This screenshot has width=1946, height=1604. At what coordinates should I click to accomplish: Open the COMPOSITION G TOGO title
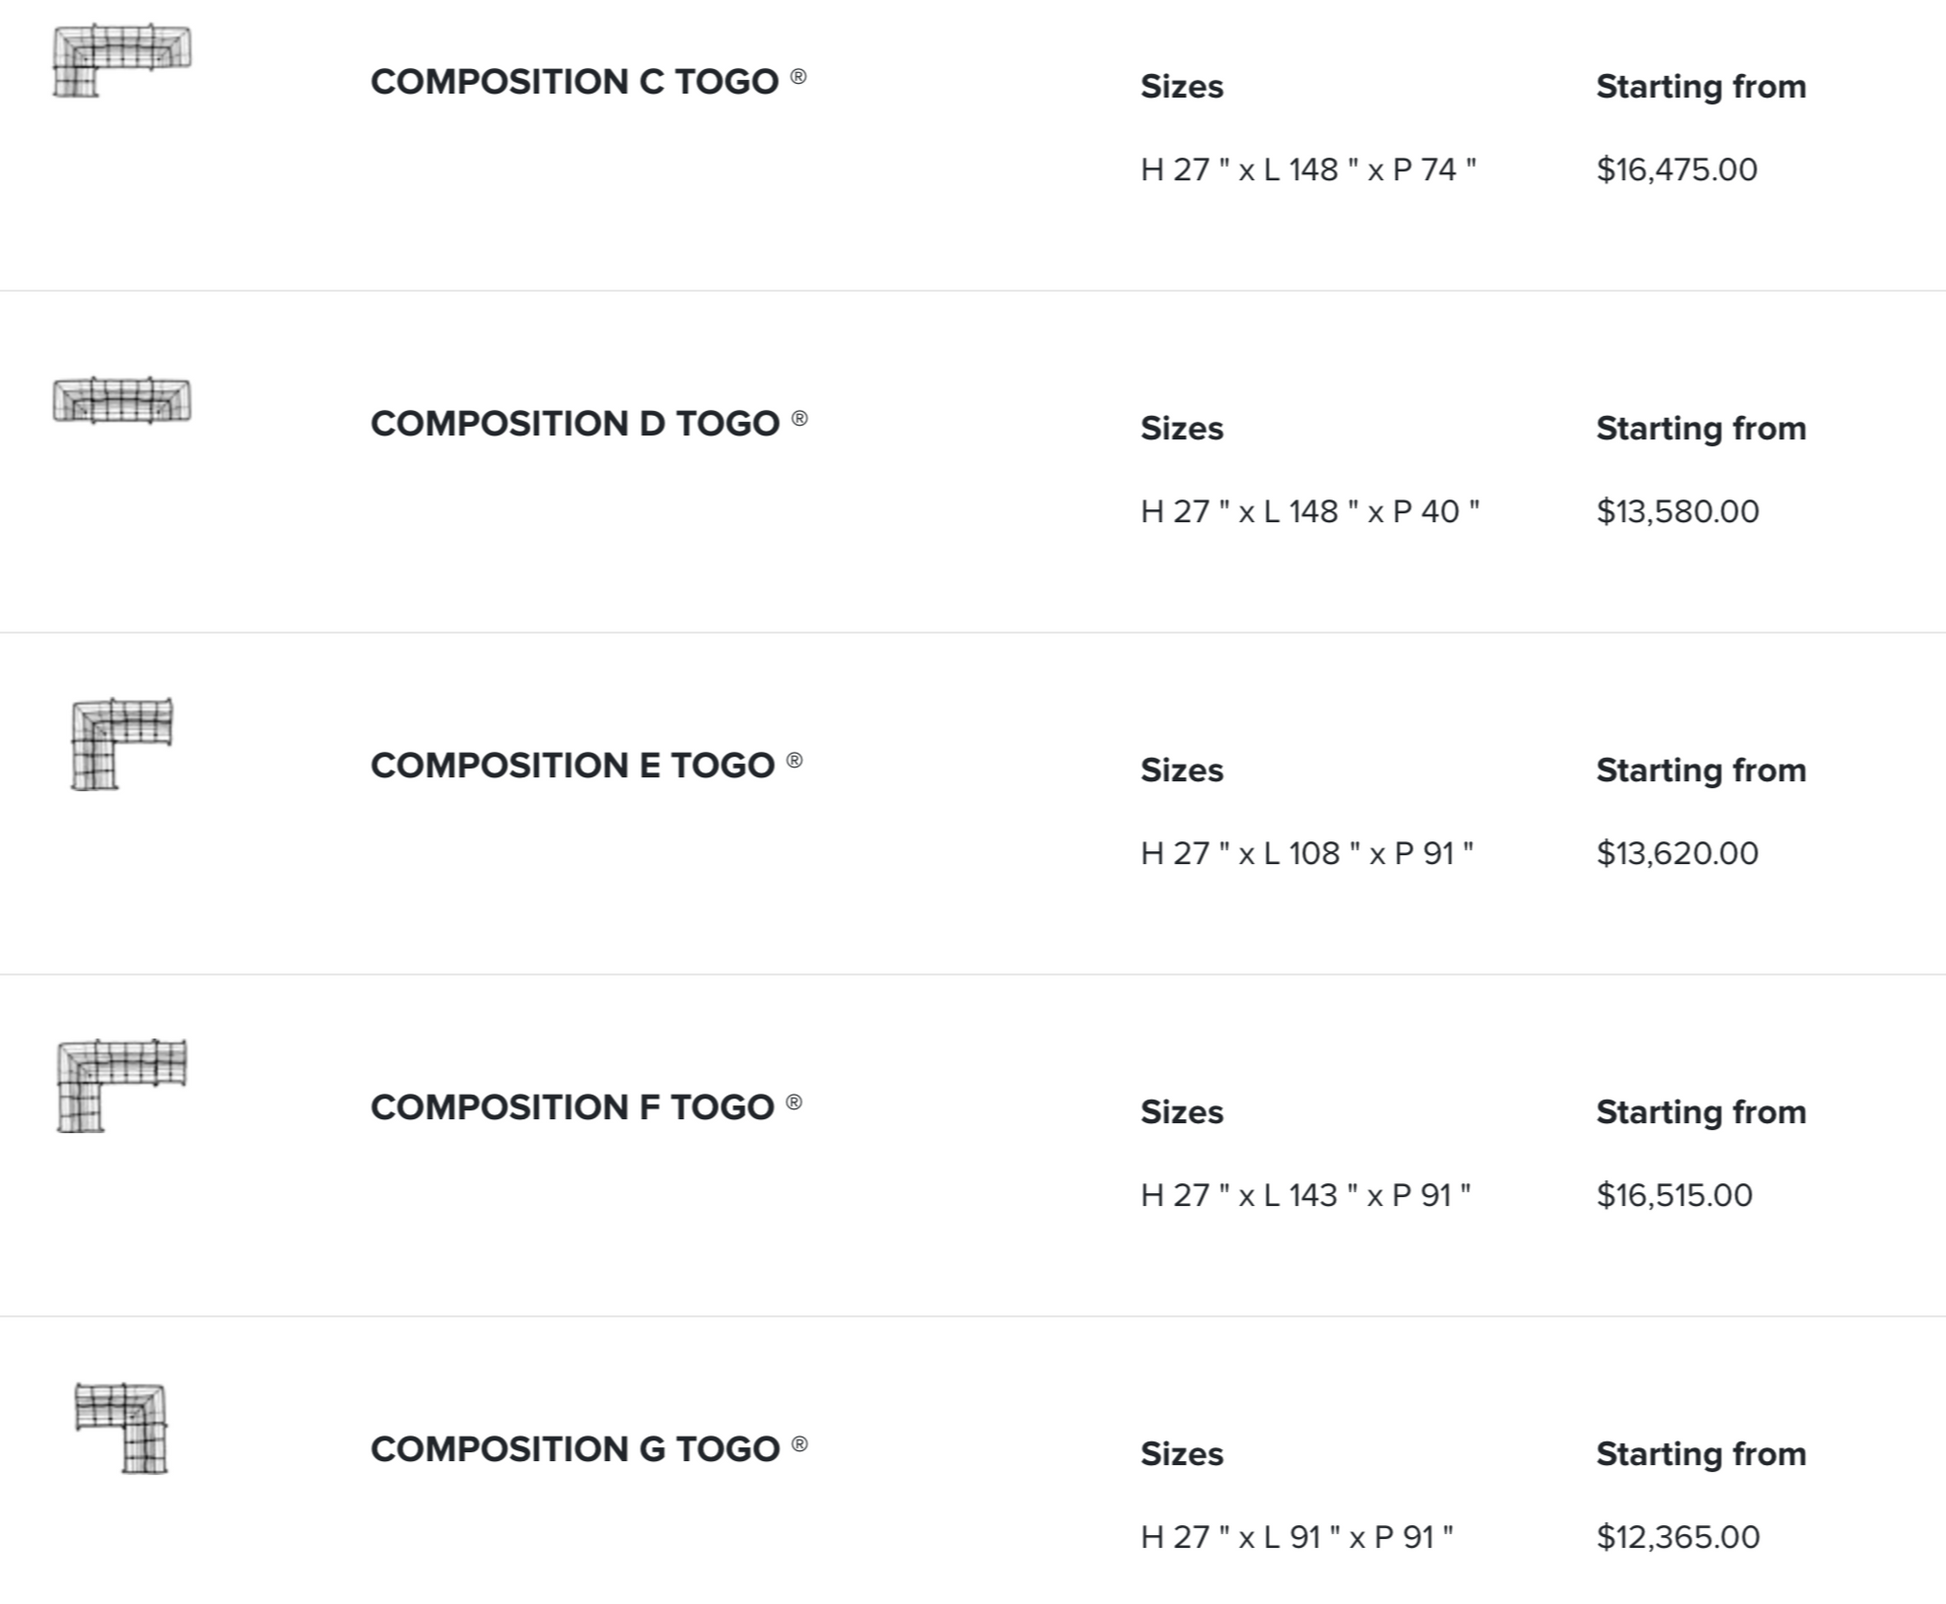pos(575,1450)
